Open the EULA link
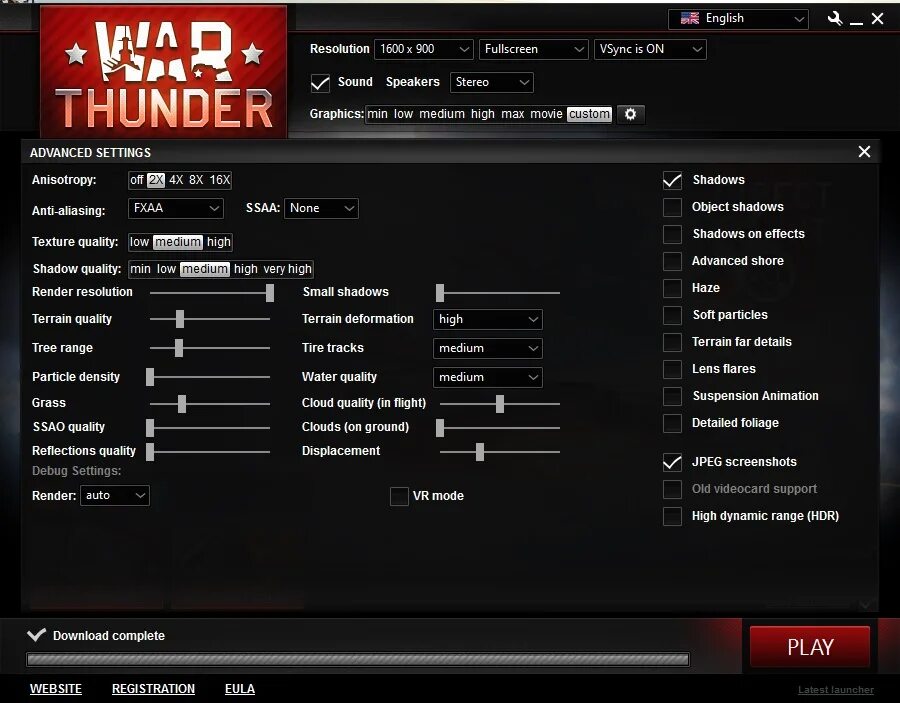The image size is (900, 703). coord(240,689)
